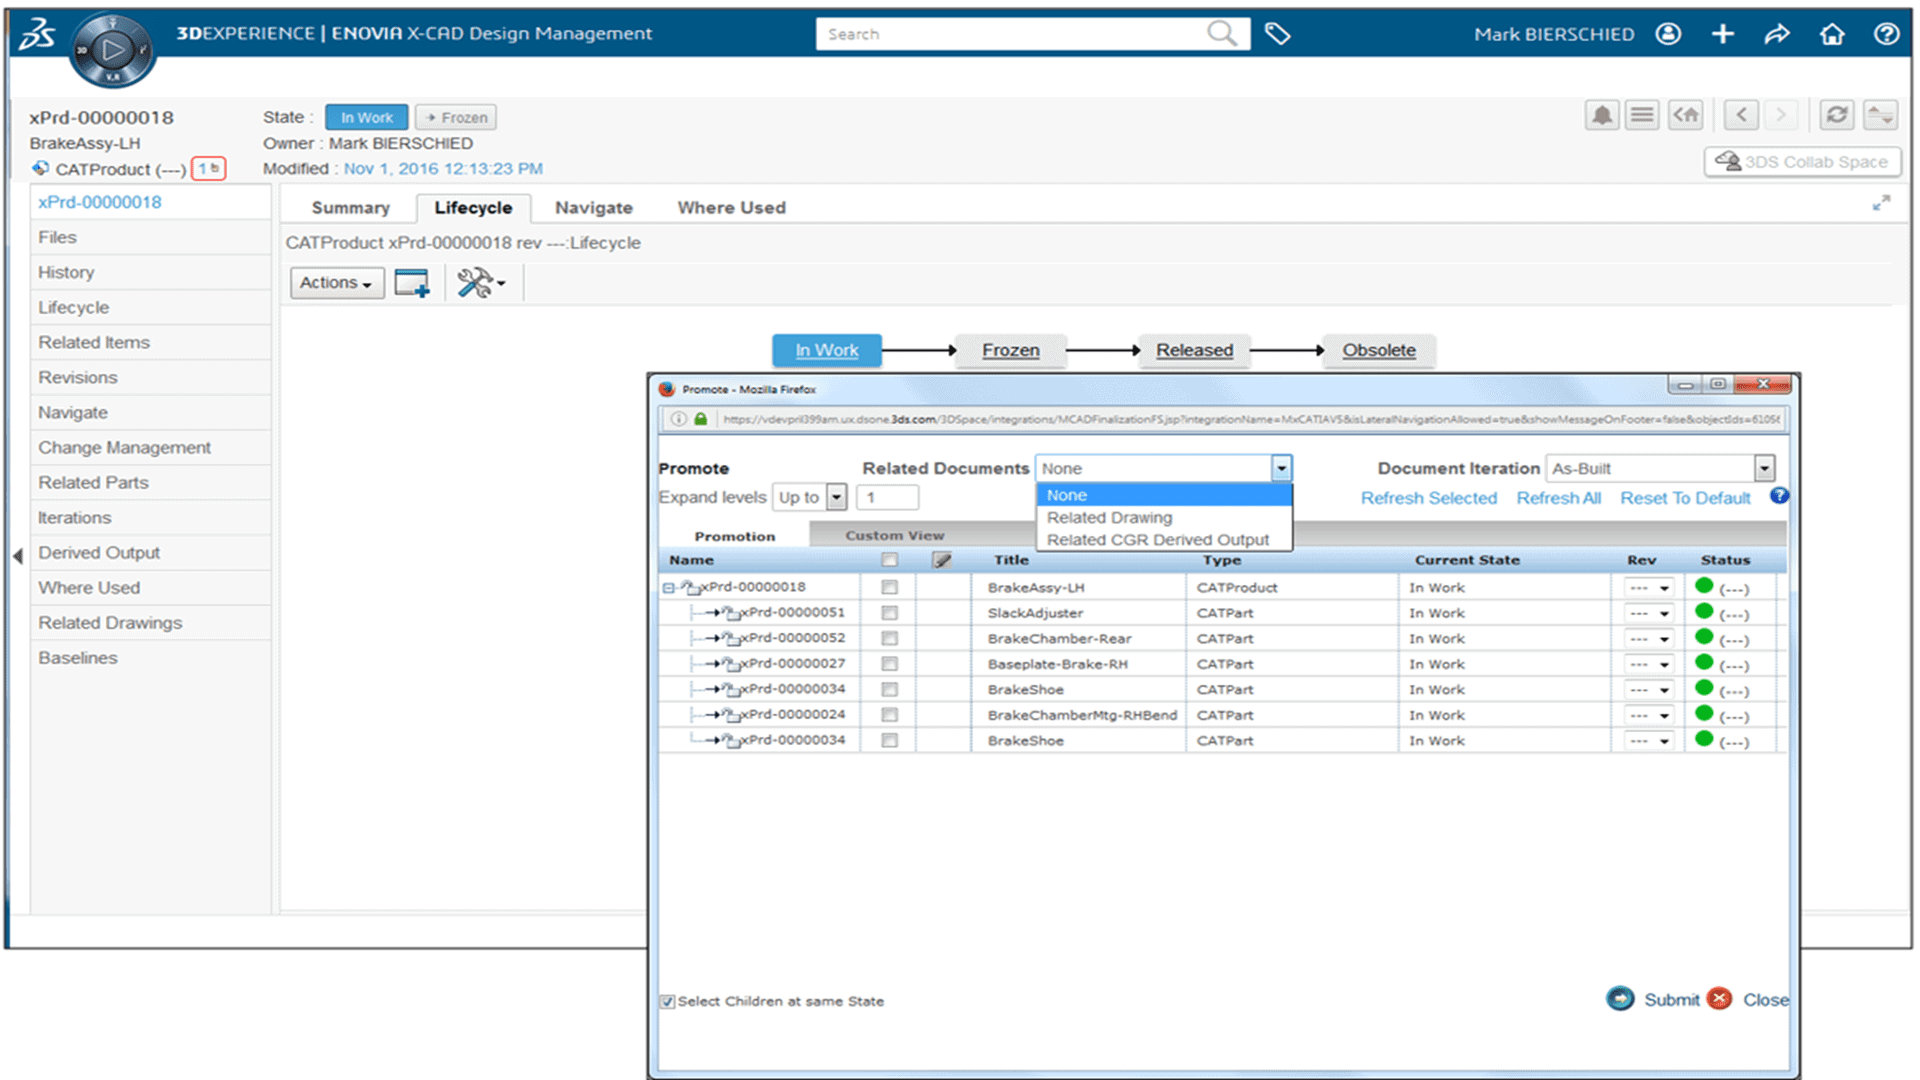Screen dimensions: 1920x1080
Task: Click the next arrow icon
Action: point(1780,115)
